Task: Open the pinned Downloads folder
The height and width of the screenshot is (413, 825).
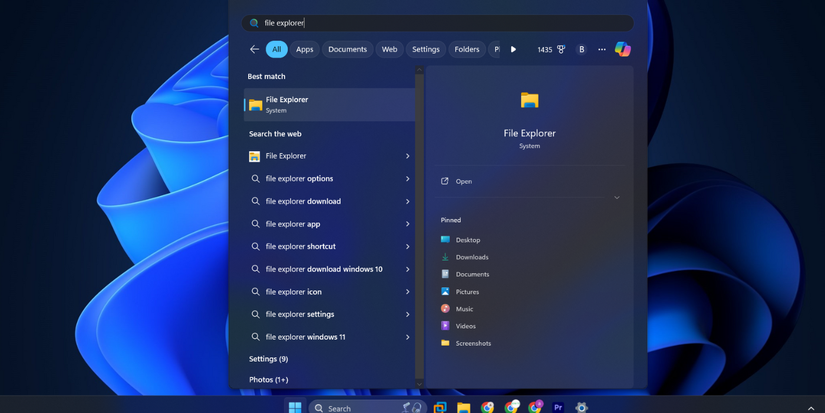Action: tap(465, 257)
